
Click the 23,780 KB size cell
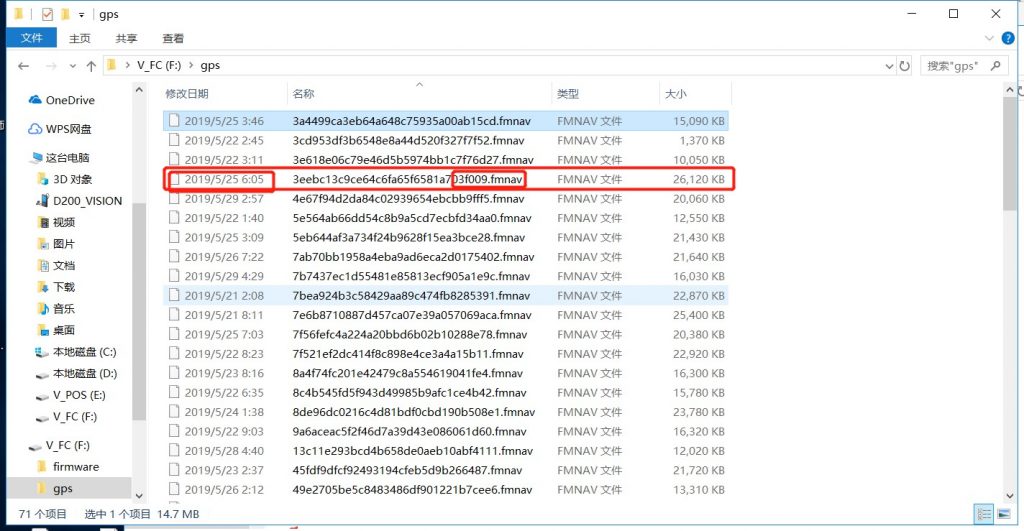699,412
